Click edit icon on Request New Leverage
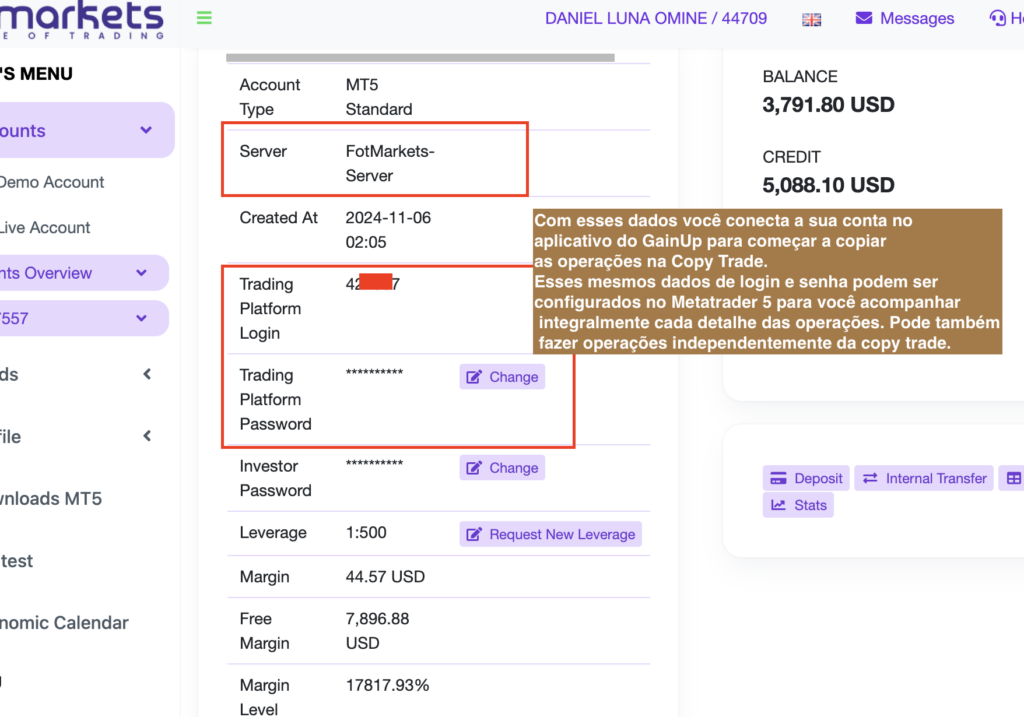This screenshot has width=1024, height=717. [x=474, y=534]
